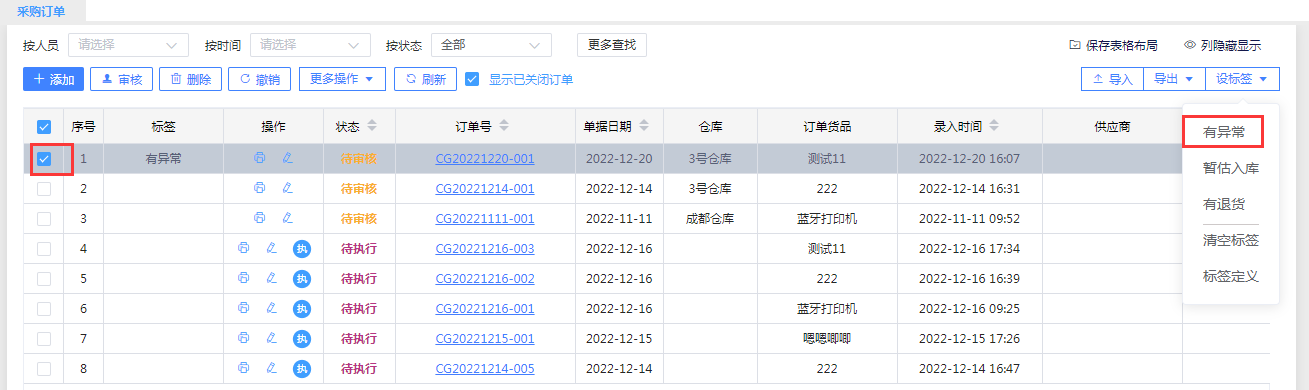Viewport: 1309px width, 390px height.
Task: Click the 刷新 button
Action: (425, 79)
